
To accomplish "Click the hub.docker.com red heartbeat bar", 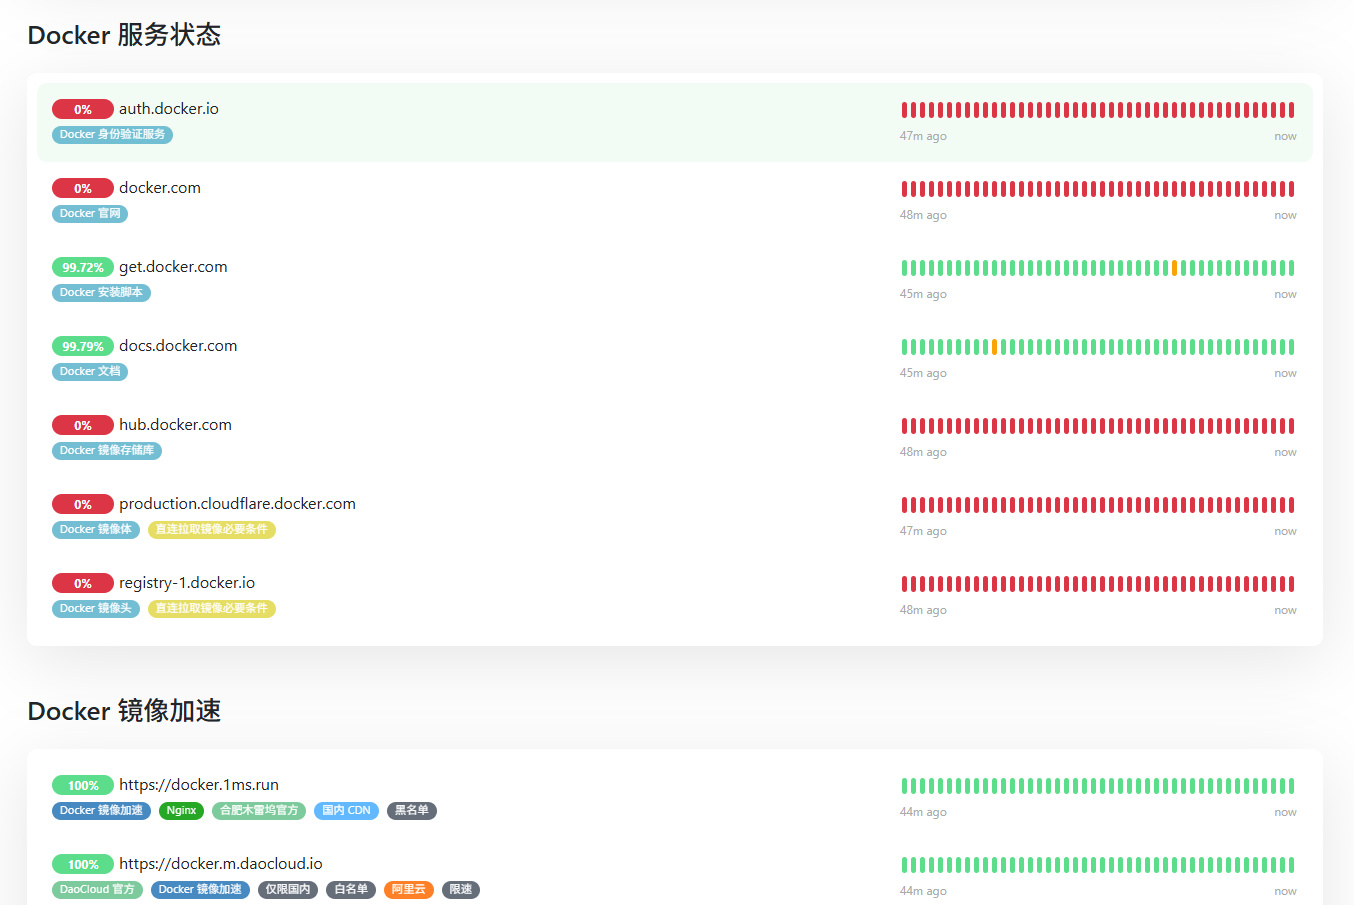I will pyautogui.click(x=1098, y=426).
